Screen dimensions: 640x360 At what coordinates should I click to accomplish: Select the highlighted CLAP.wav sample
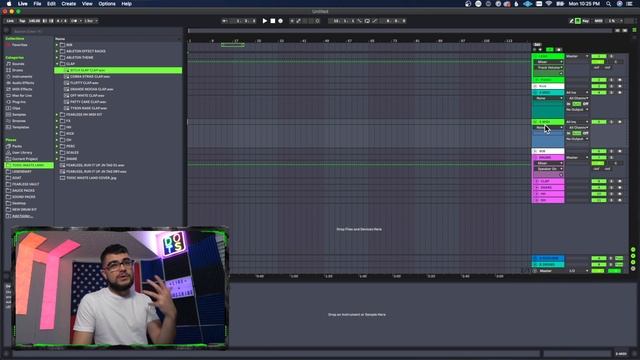coord(118,71)
